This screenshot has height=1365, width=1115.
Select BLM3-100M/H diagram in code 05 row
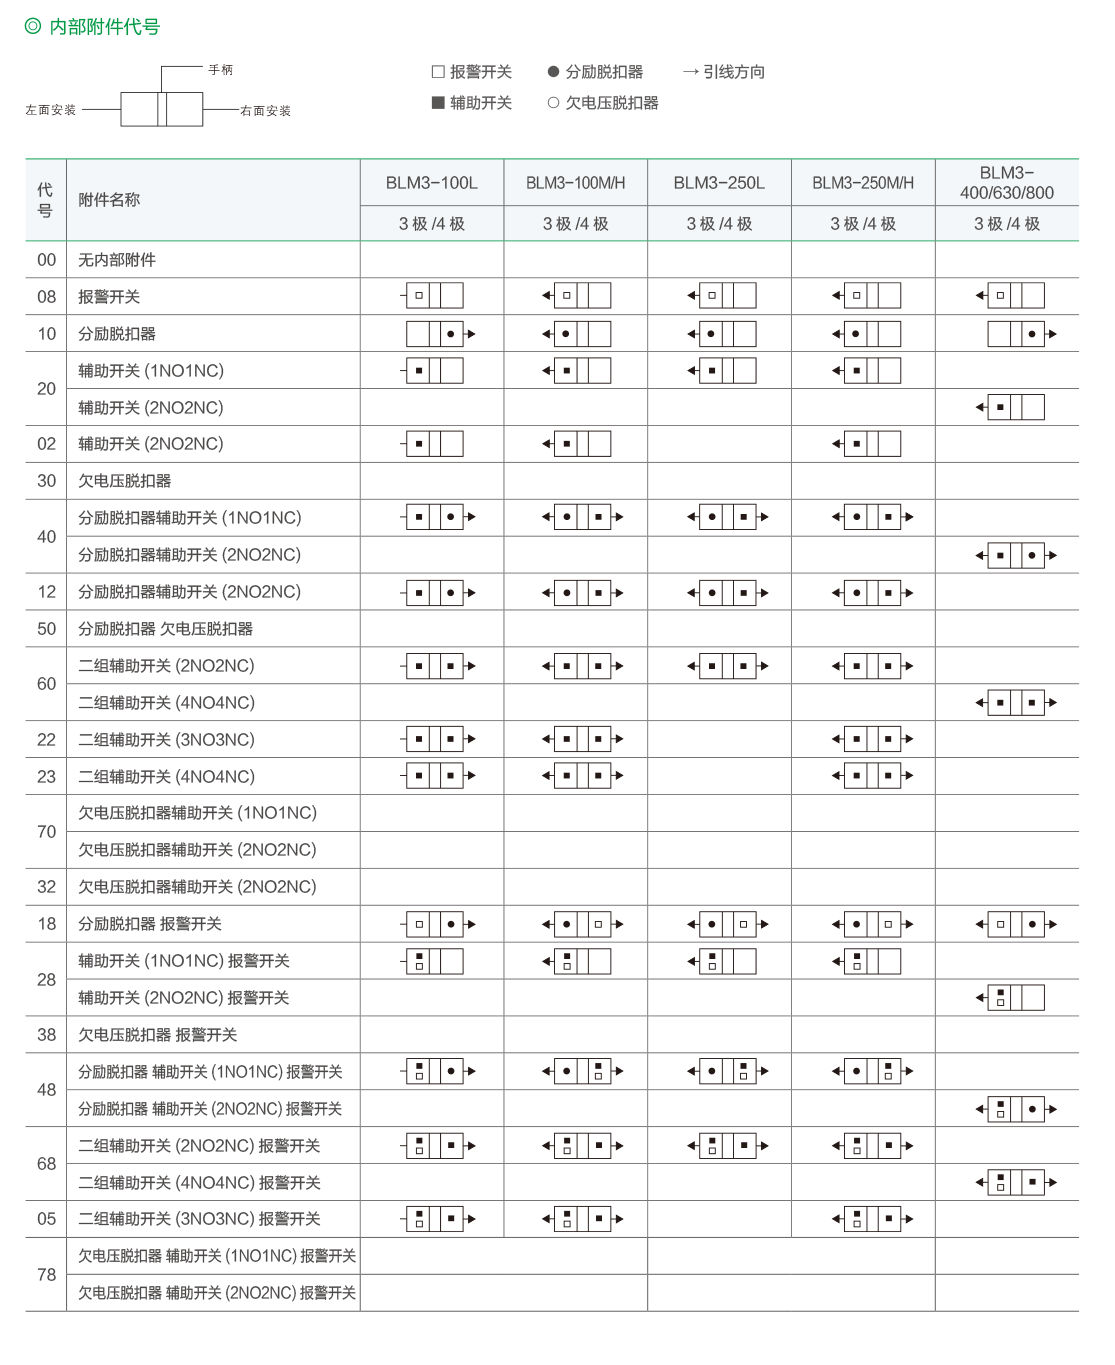tap(581, 1219)
